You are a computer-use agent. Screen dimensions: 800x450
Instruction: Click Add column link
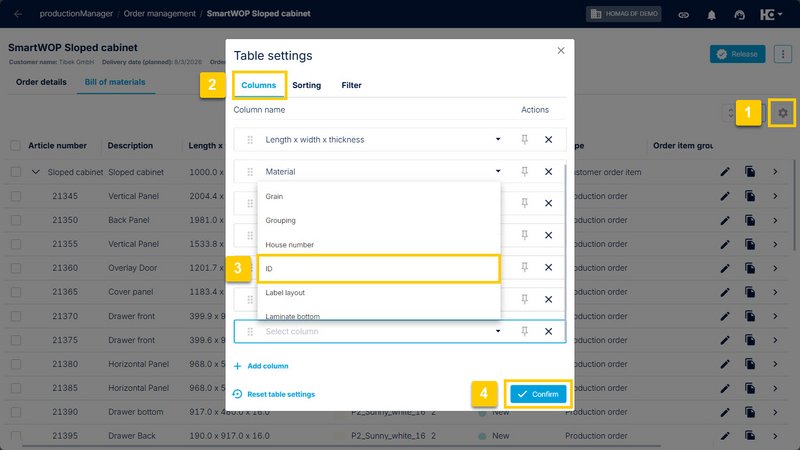(261, 366)
